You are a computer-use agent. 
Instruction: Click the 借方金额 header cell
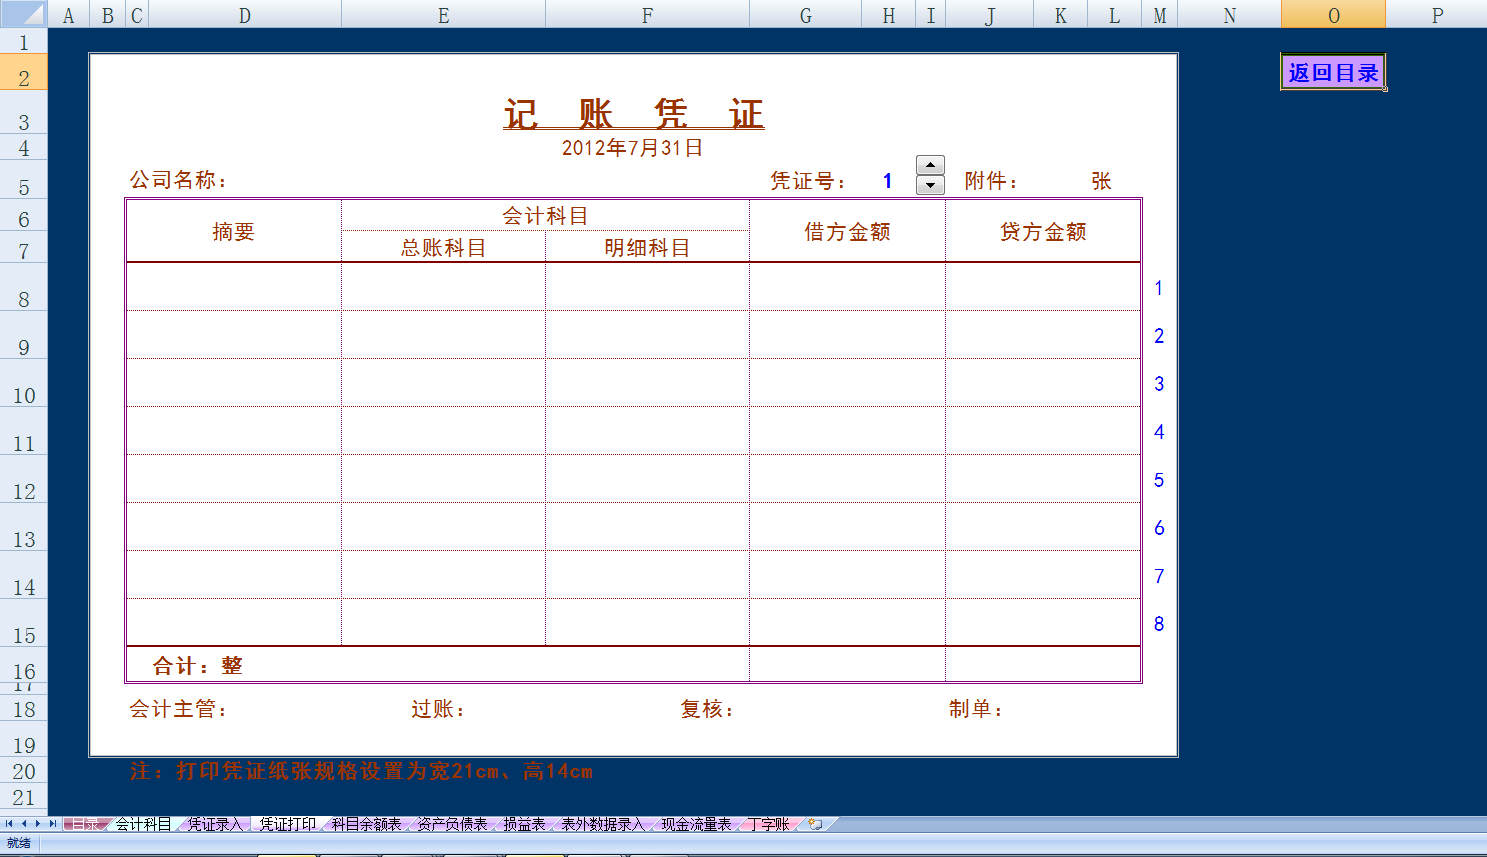847,232
